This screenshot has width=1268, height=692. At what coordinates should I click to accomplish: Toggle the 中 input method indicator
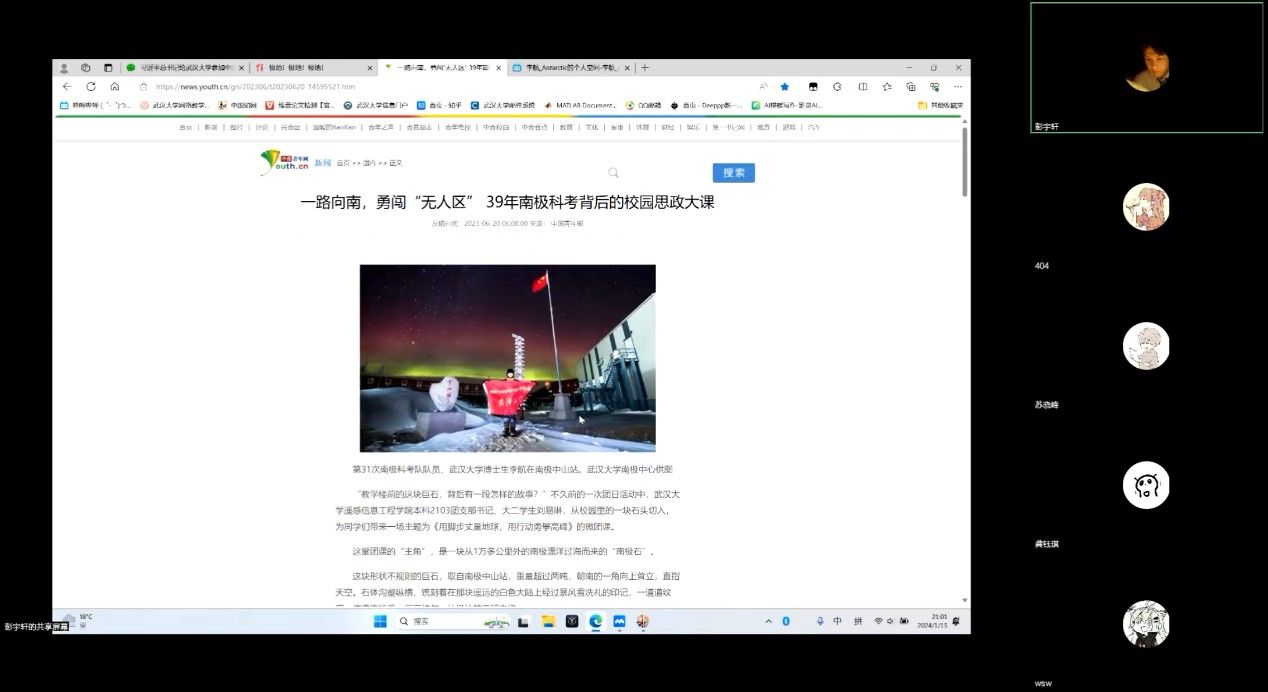[x=837, y=621]
